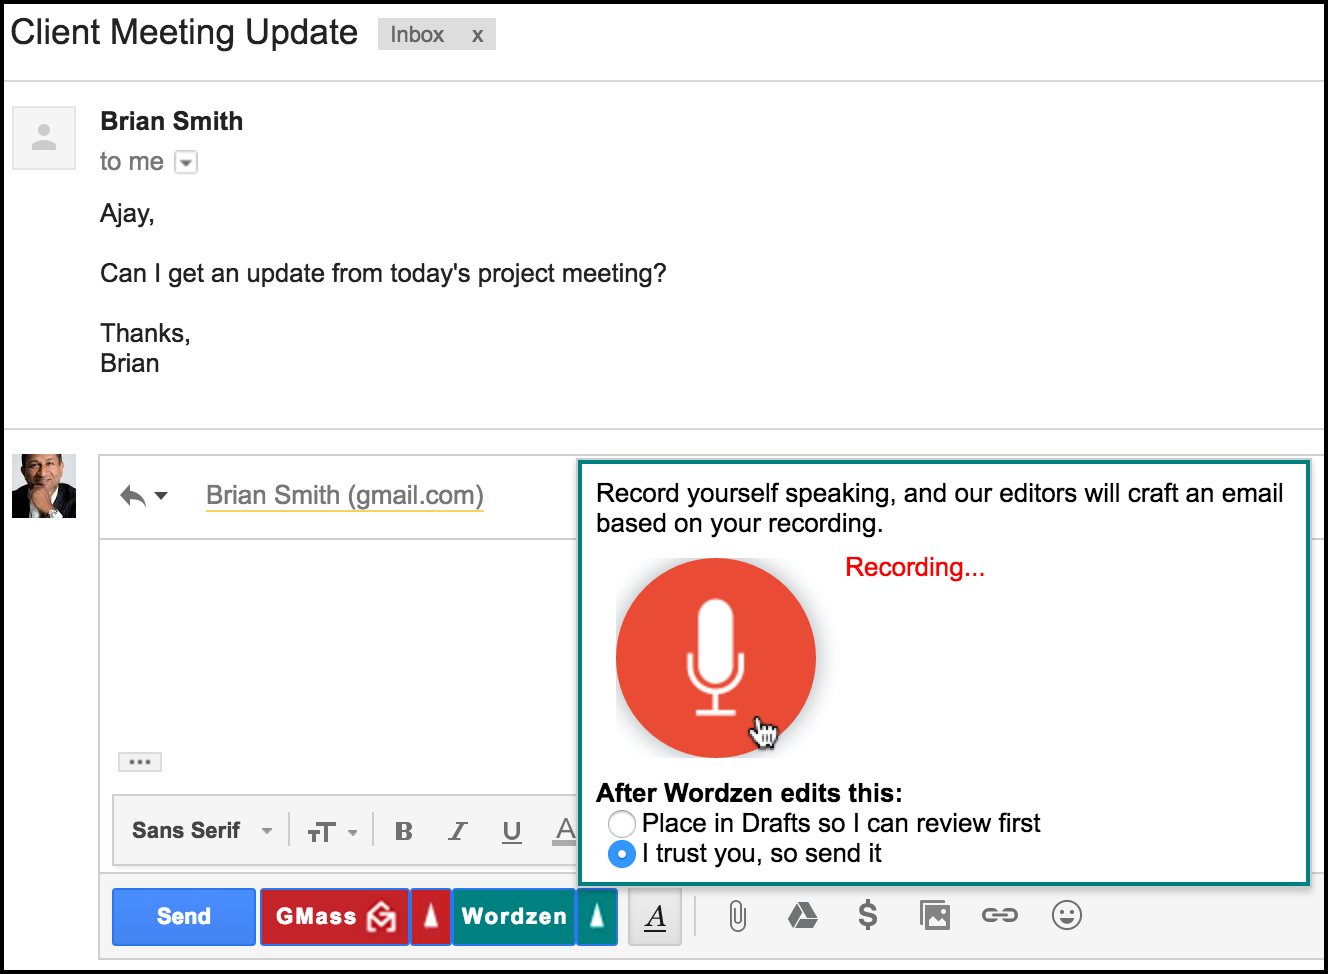Select 'I trust you, so send it' radio

(x=622, y=854)
